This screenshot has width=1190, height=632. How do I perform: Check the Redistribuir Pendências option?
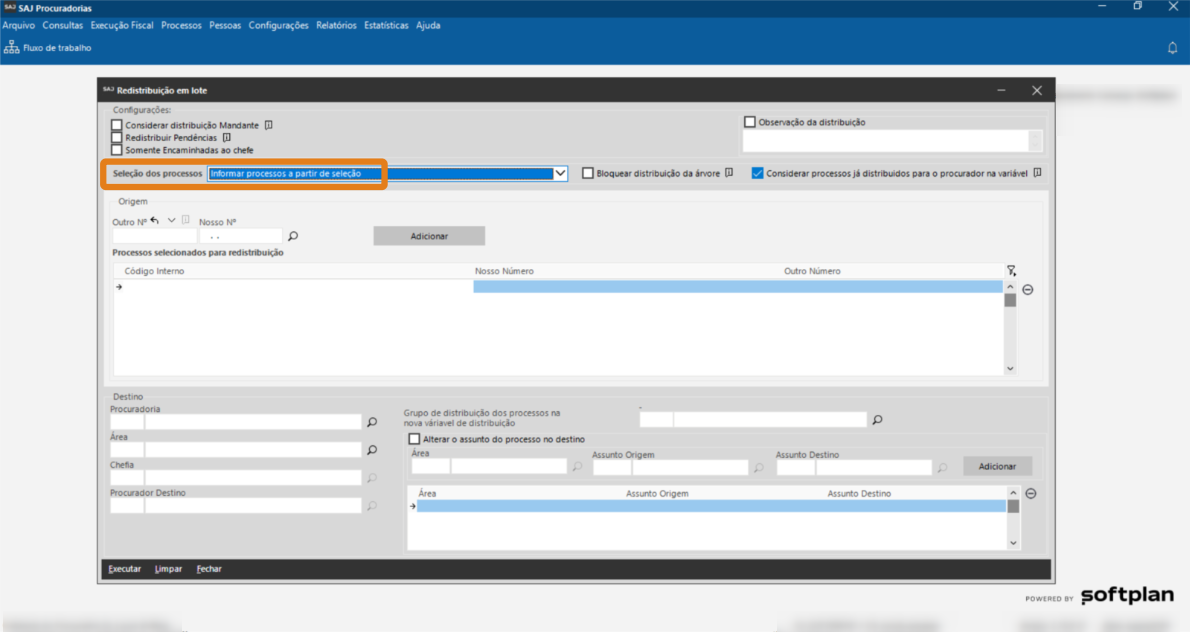tap(117, 138)
